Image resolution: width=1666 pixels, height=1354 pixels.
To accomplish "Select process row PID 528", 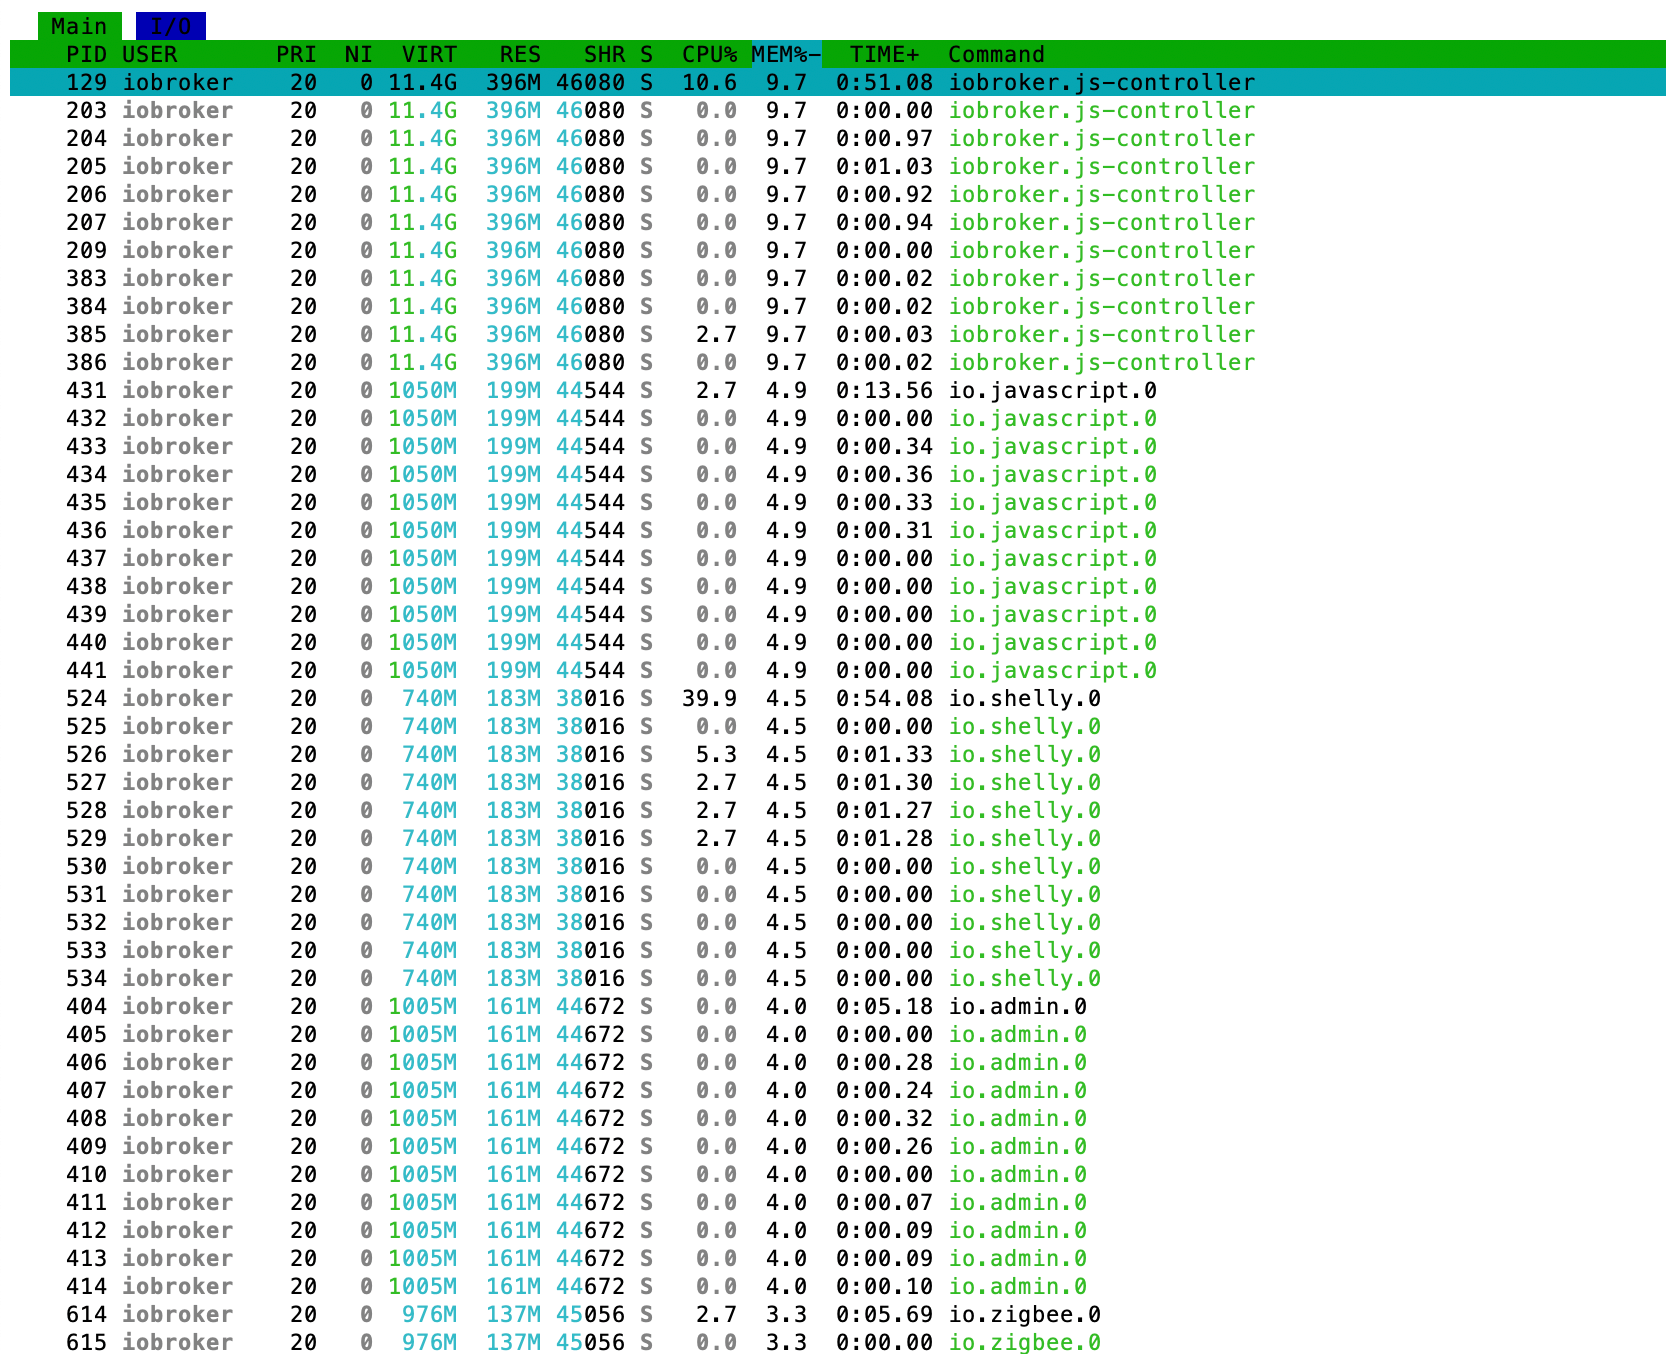I will [838, 810].
